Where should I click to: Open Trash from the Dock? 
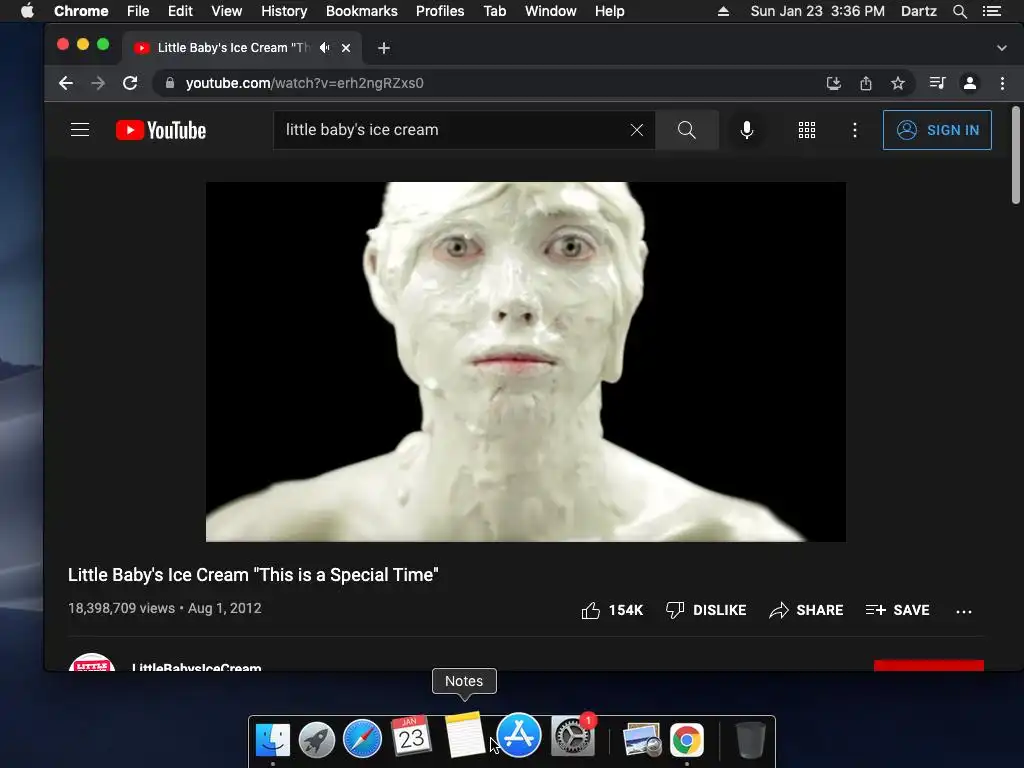[750, 739]
